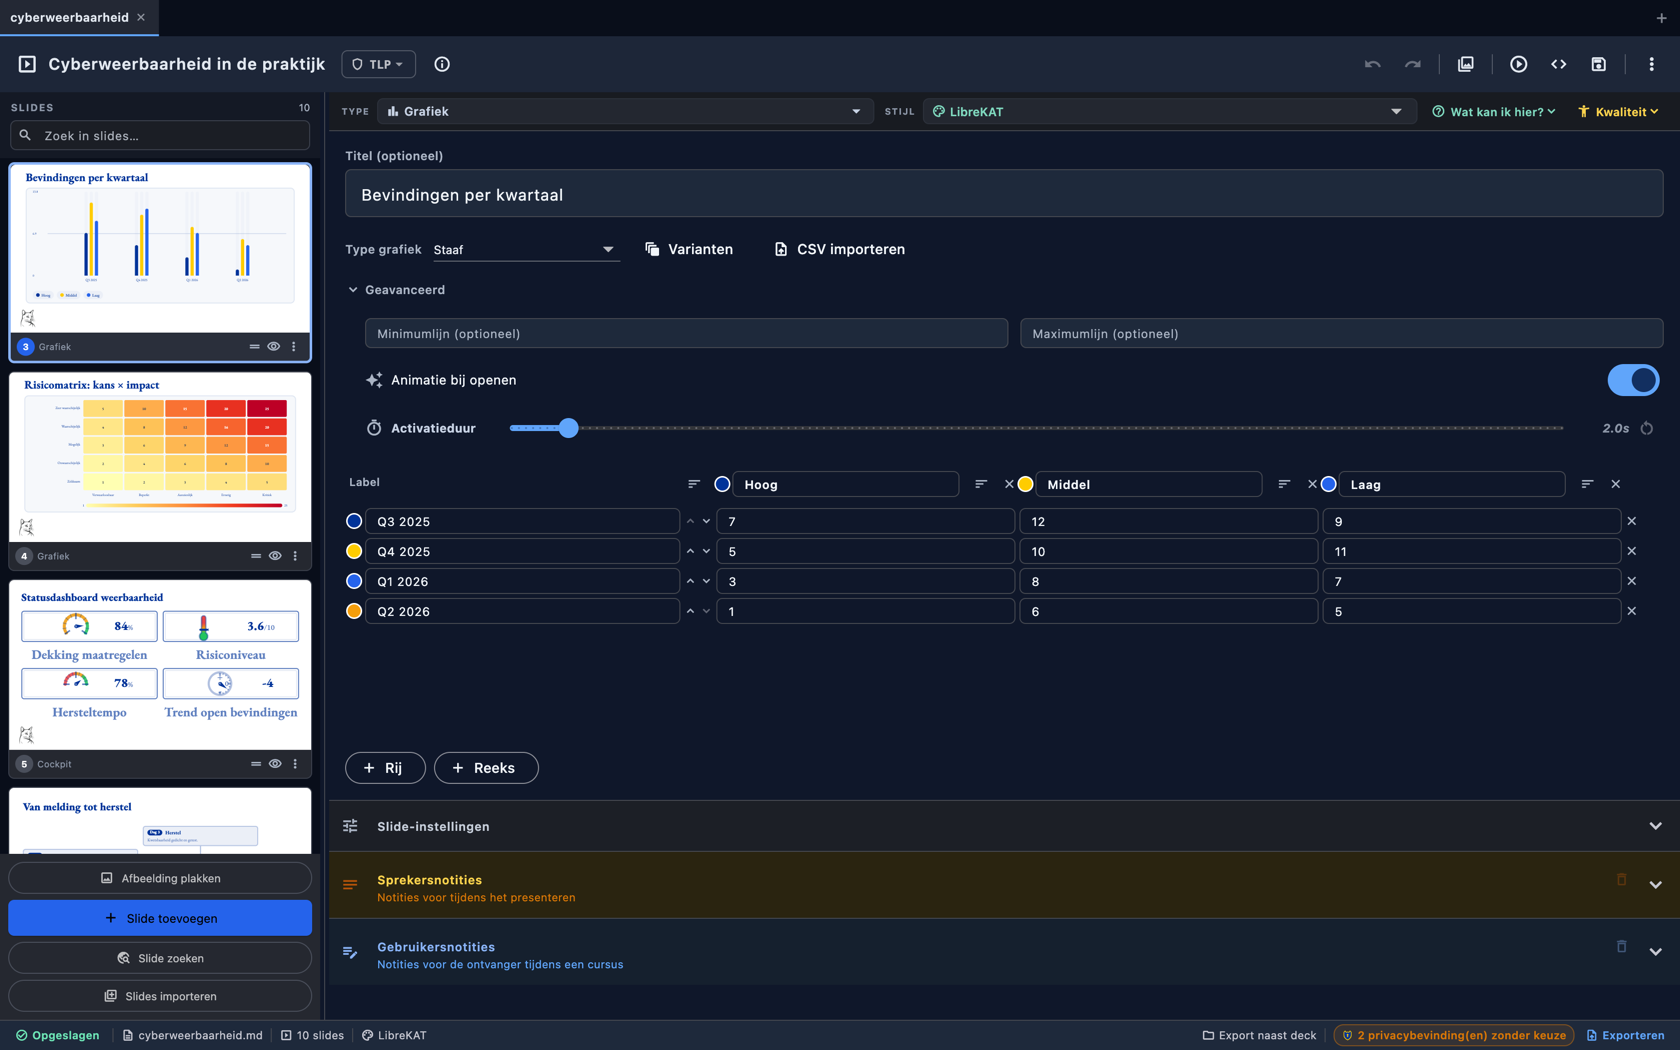The height and width of the screenshot is (1050, 1680).
Task: Click the presentation icon left of the deck title
Action: point(27,64)
